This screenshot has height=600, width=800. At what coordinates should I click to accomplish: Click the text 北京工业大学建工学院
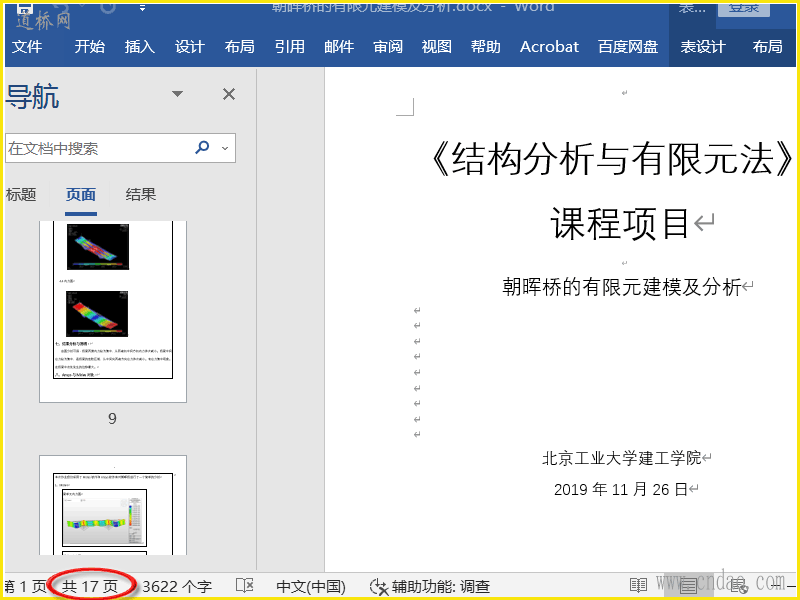pyautogui.click(x=621, y=458)
